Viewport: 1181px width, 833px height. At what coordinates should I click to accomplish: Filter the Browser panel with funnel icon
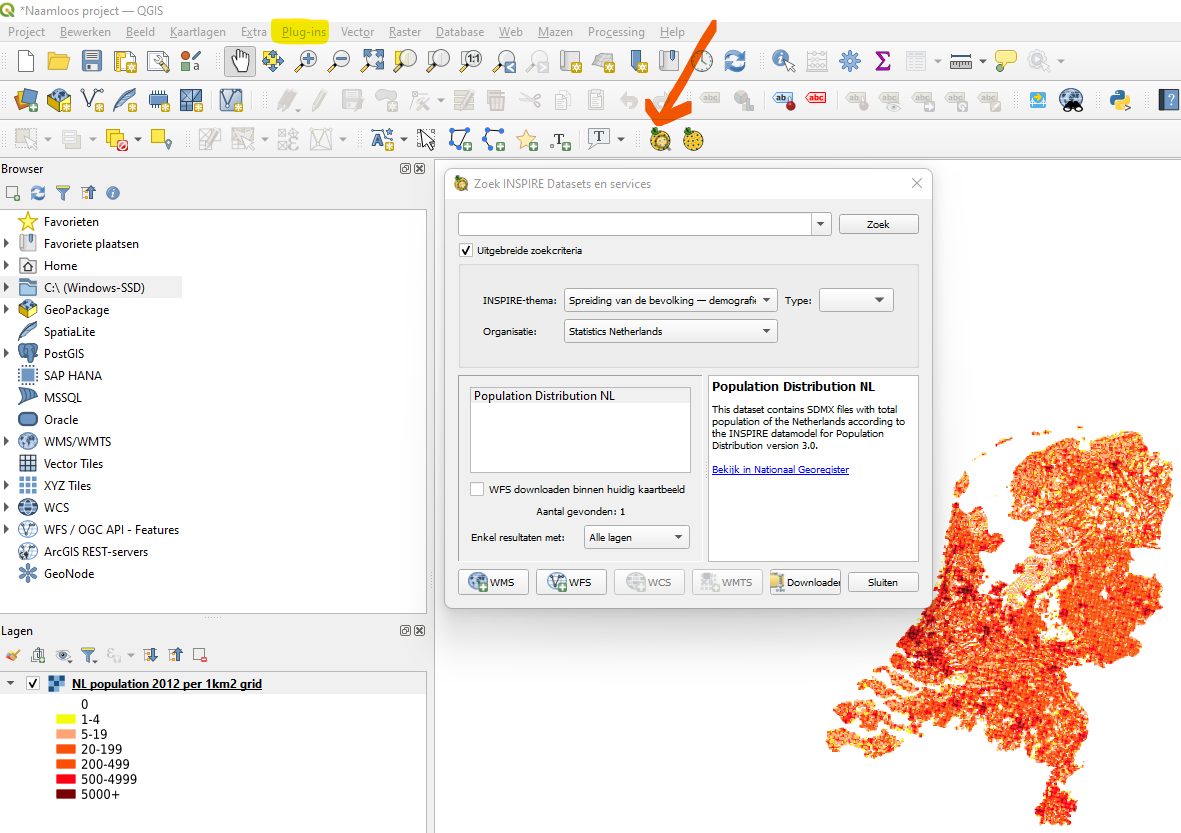point(63,194)
